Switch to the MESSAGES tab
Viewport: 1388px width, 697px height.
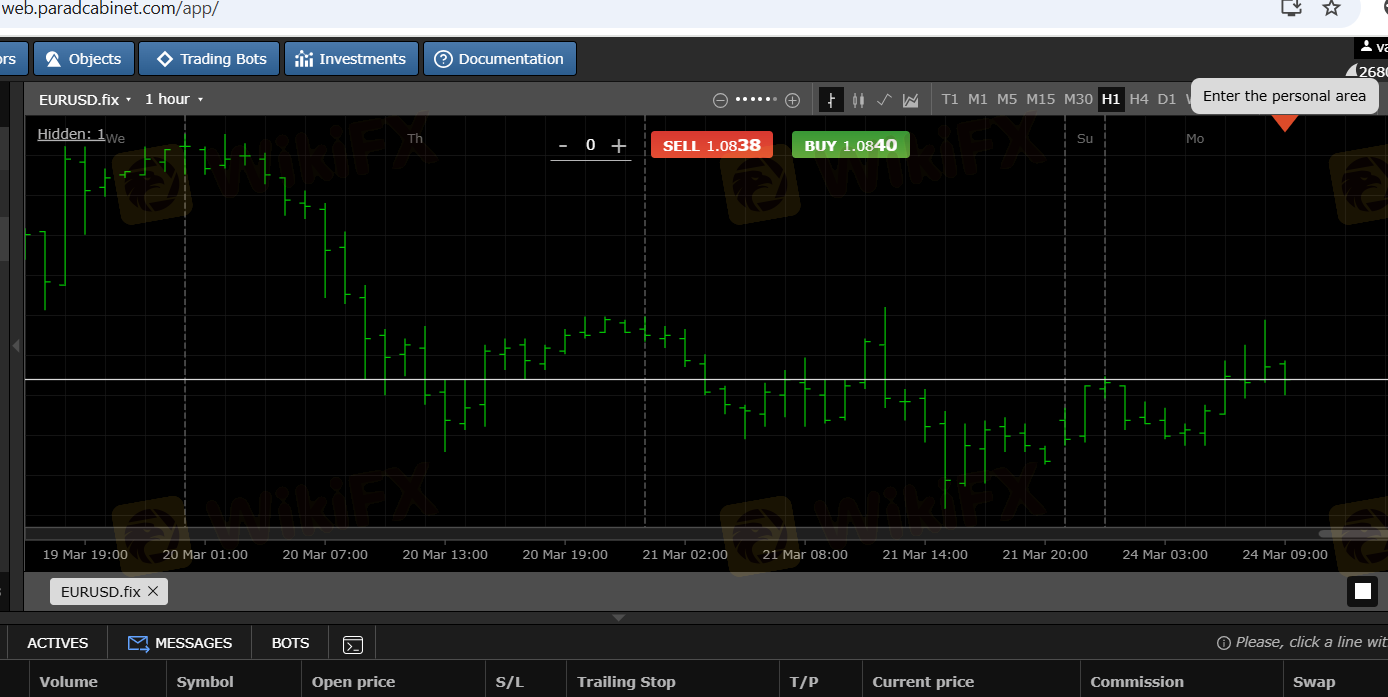(x=180, y=643)
